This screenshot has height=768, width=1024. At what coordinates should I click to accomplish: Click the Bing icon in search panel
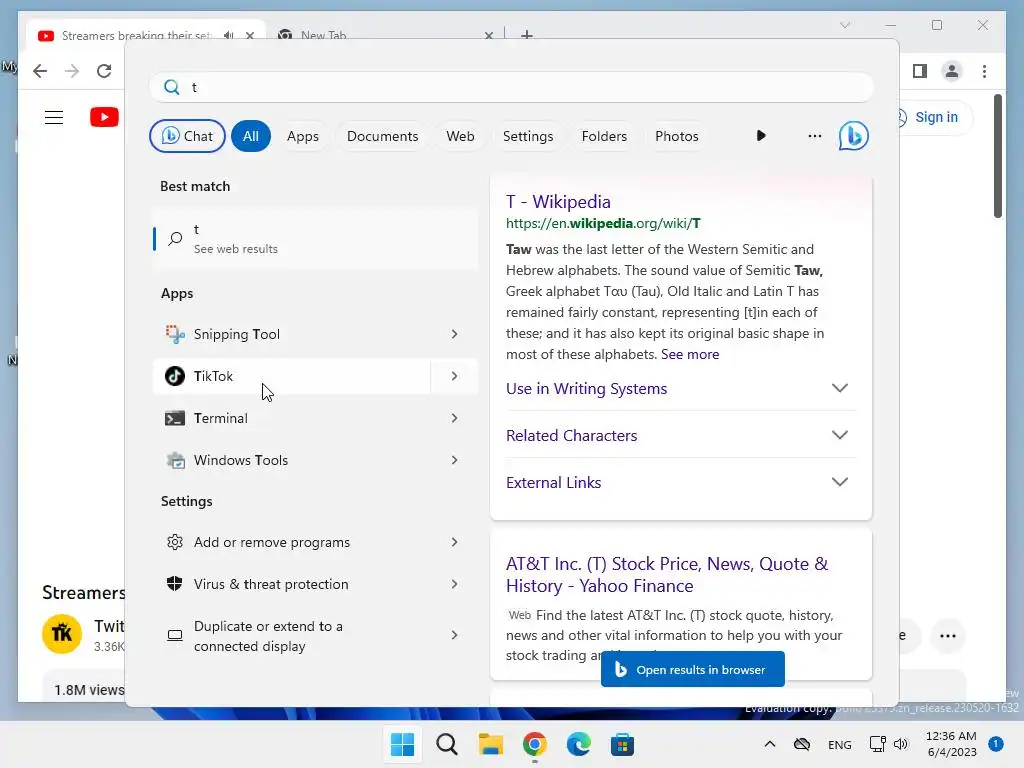click(x=853, y=136)
